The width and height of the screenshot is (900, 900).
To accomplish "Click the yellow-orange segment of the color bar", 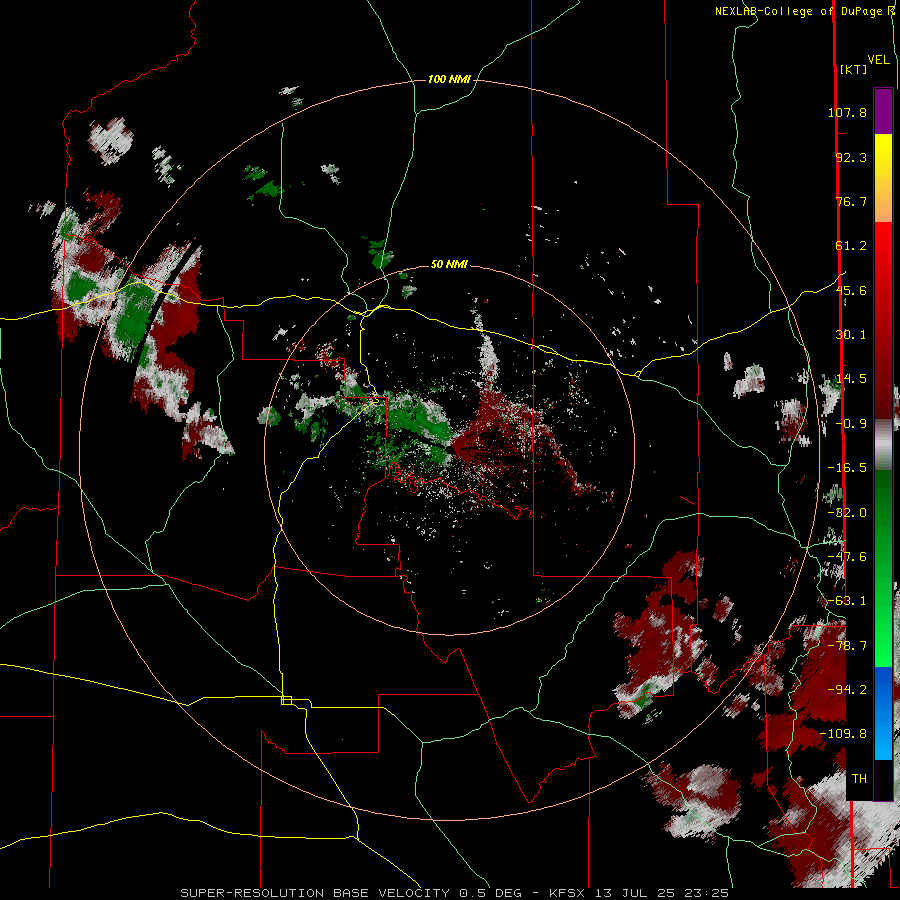I will 883,178.
